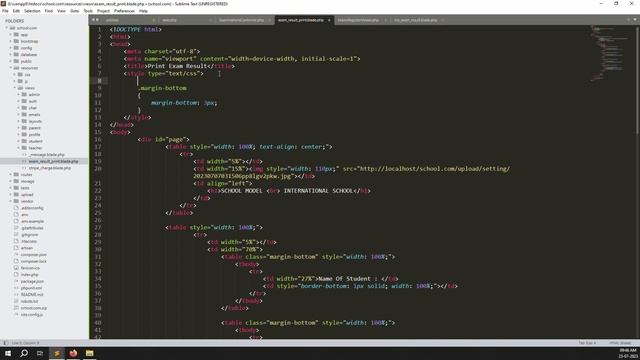
Task: Expand the bootstrap folder
Action: 11,41
